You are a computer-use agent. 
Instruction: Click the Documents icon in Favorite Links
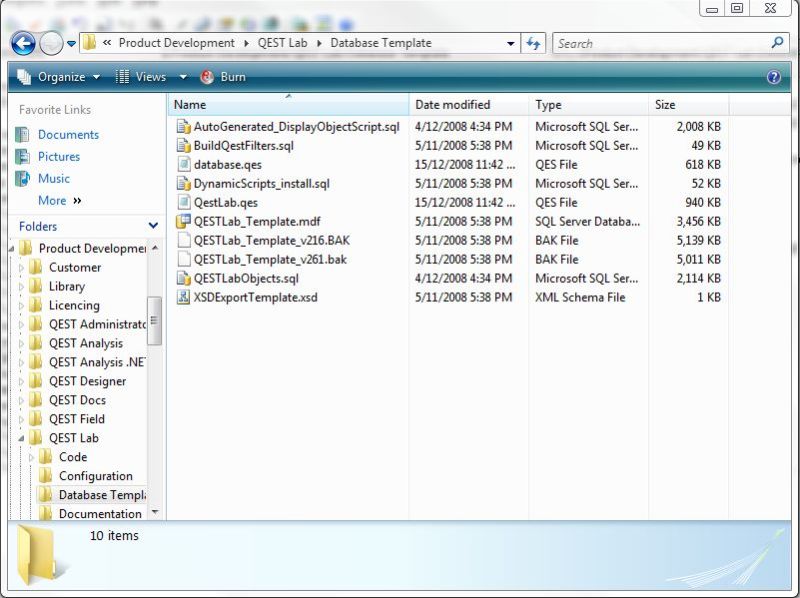pos(22,135)
